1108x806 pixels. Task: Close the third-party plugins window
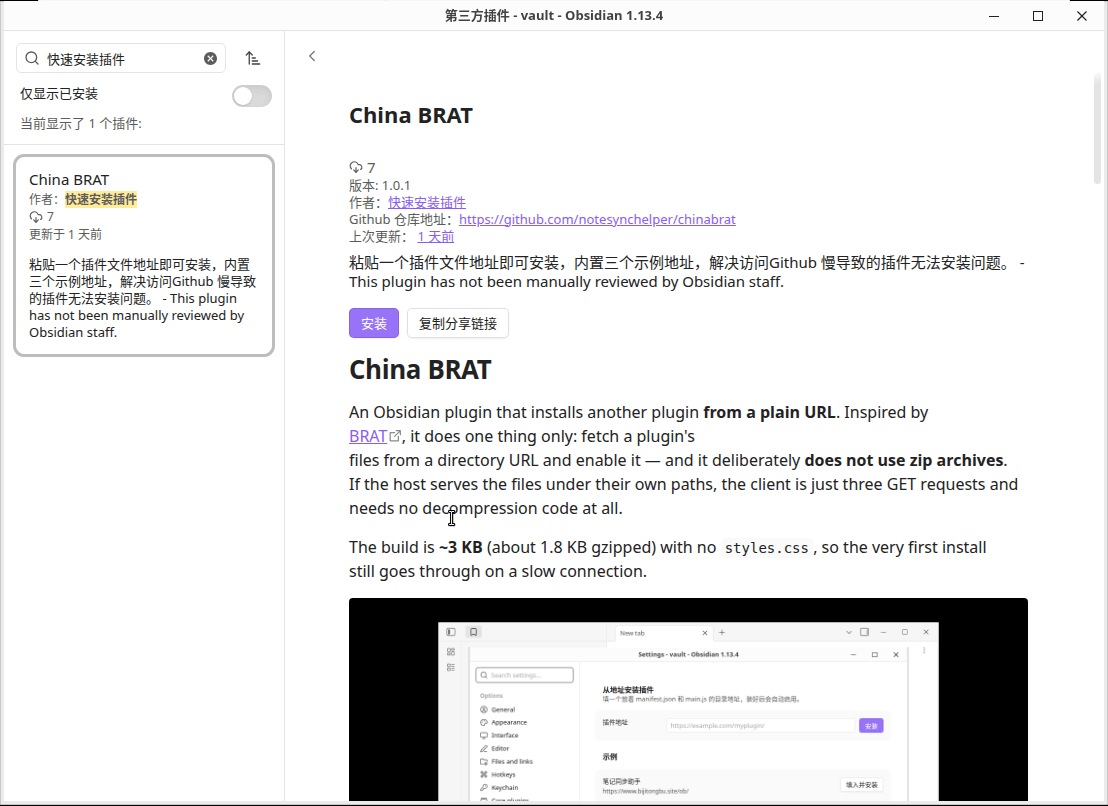tap(1082, 16)
